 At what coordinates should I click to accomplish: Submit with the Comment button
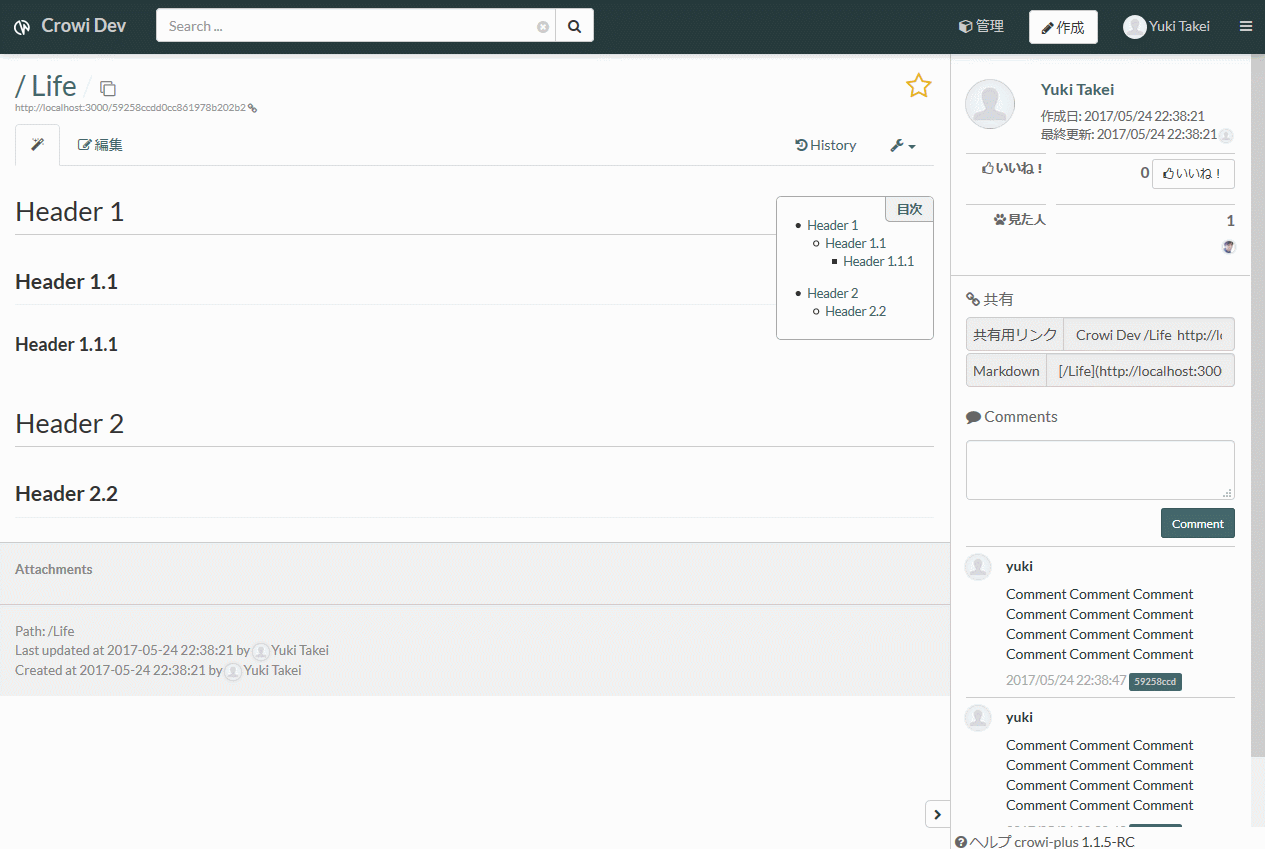(1197, 524)
